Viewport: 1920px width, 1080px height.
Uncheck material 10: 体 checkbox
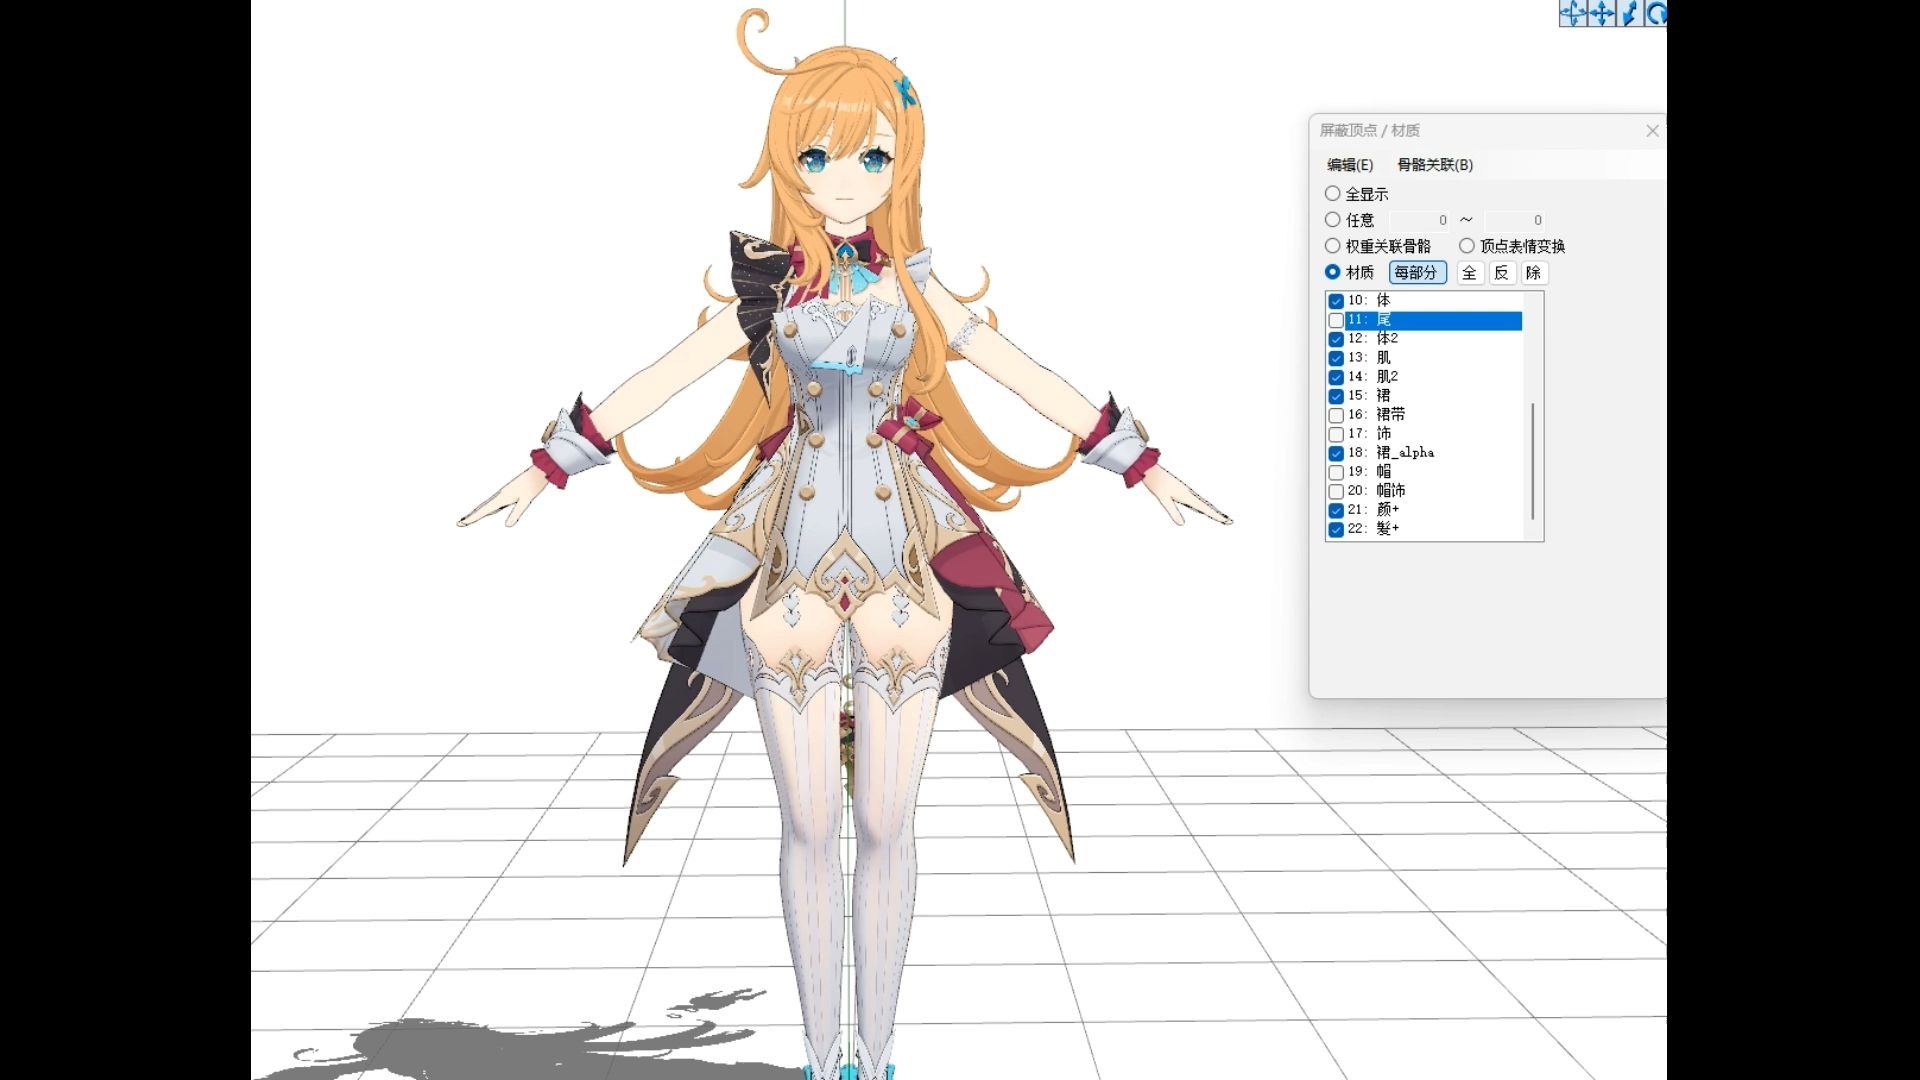pyautogui.click(x=1336, y=301)
